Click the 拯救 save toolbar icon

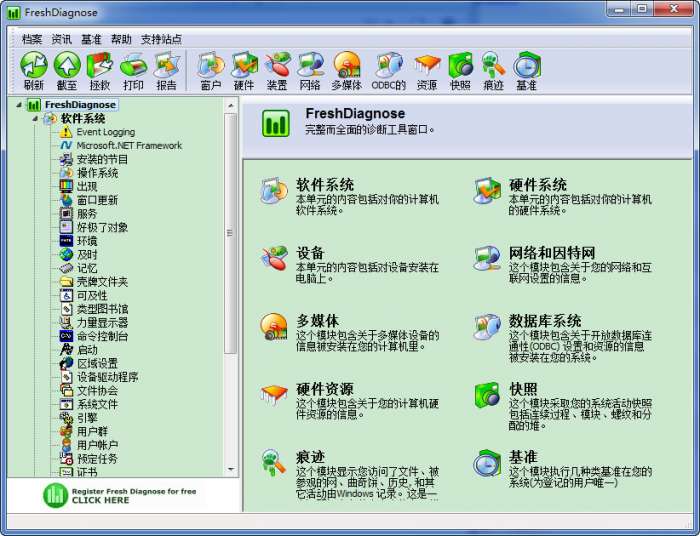point(100,71)
